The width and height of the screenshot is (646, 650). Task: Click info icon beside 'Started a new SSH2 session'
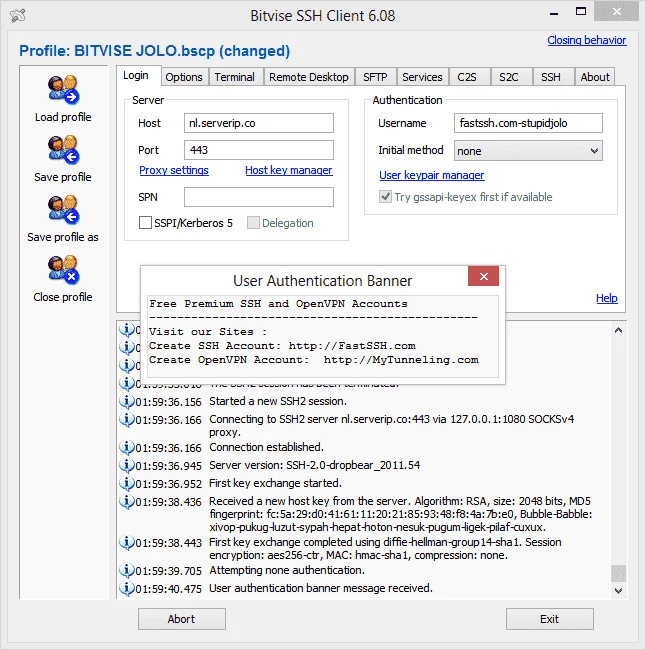126,401
